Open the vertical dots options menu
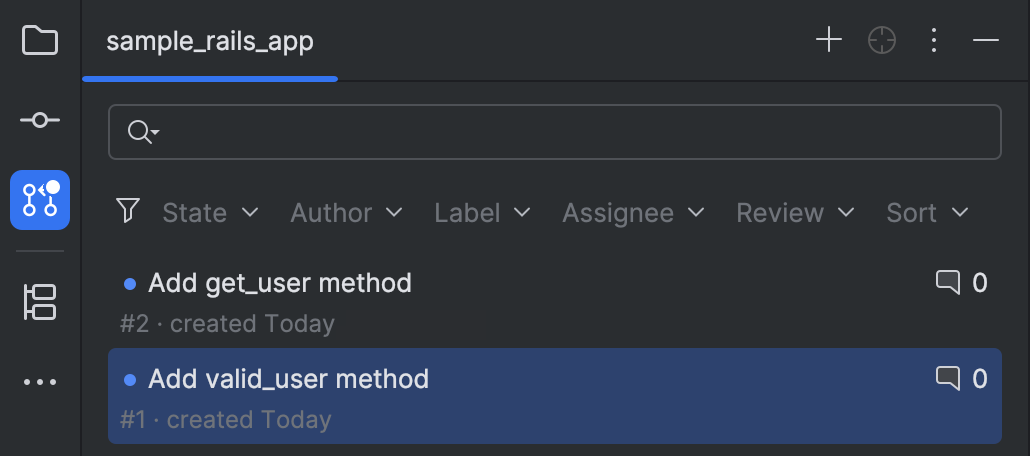 (x=934, y=41)
